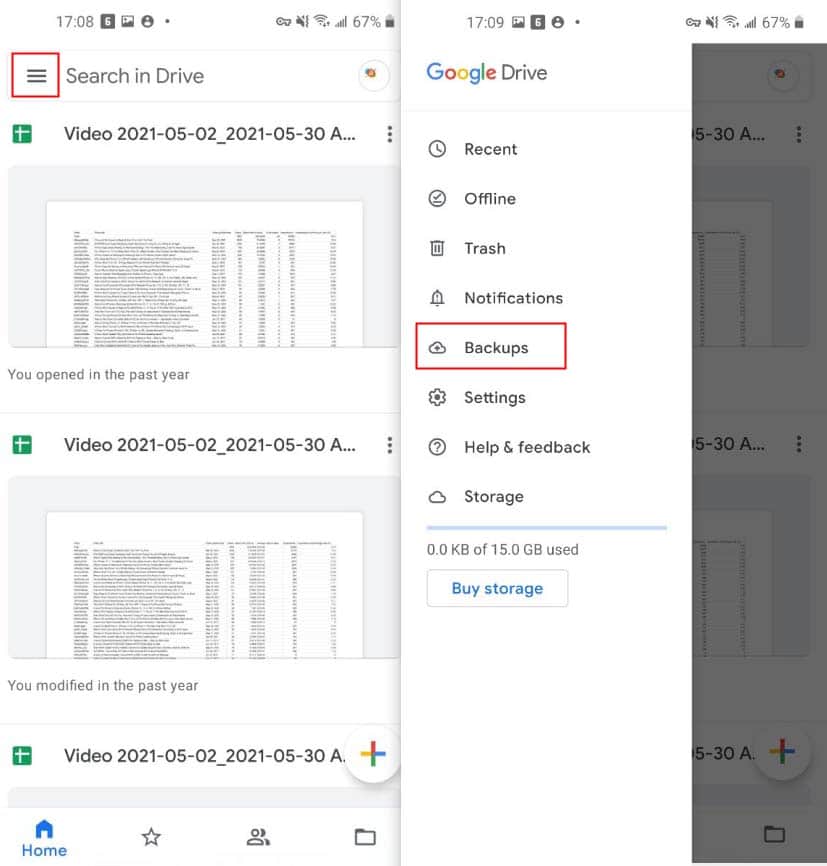This screenshot has width=827, height=866.
Task: View Recent files from the drawer
Action: click(x=491, y=148)
